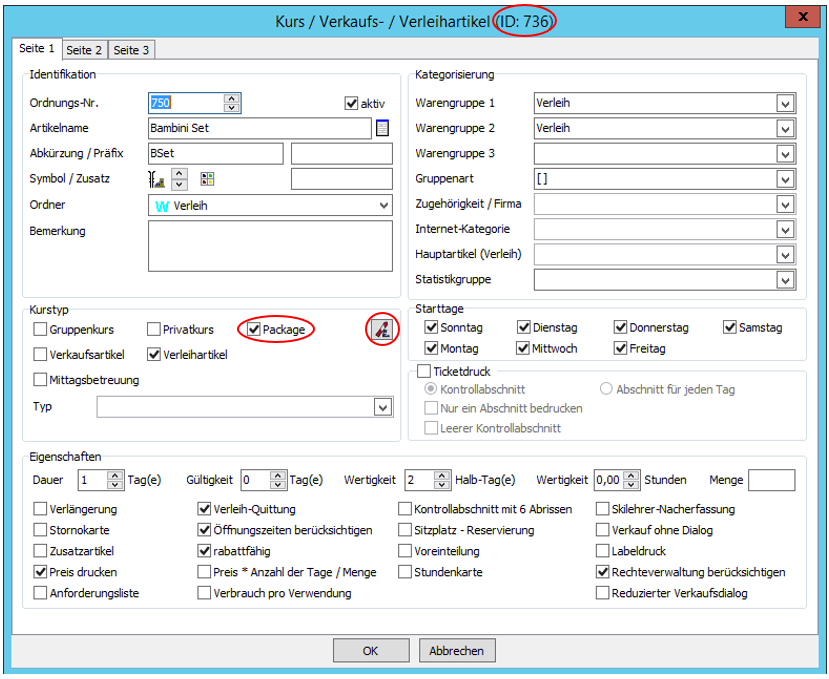Close the dialog with the X button
Screen dimensions: 829x679
(x=803, y=16)
